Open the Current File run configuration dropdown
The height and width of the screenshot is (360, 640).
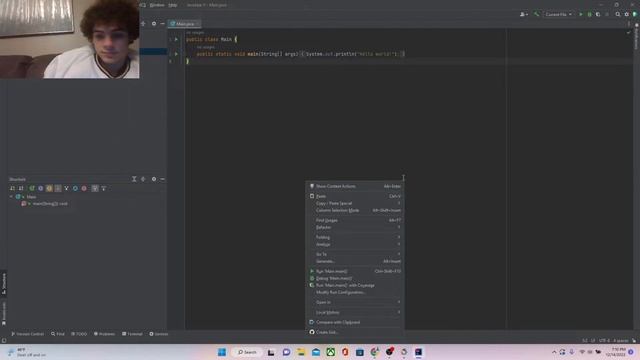[558, 14]
